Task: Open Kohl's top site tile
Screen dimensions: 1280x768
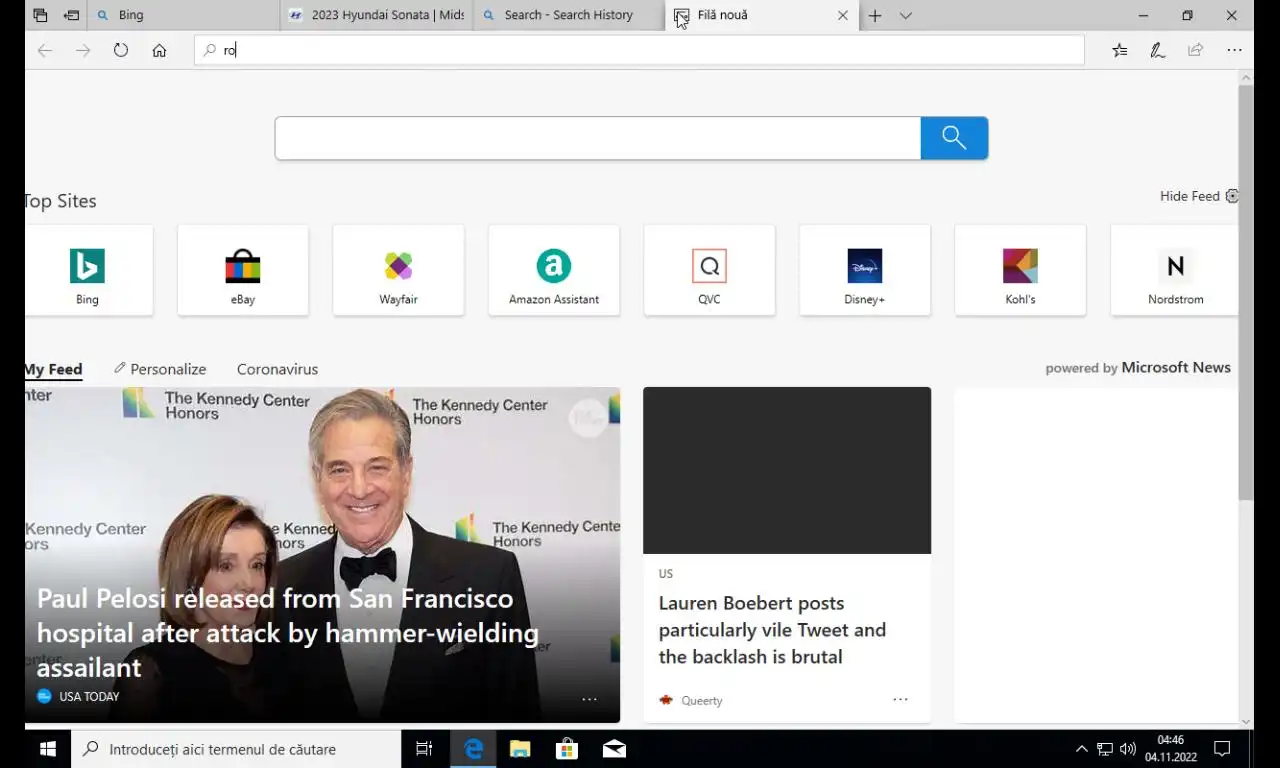Action: point(1020,270)
